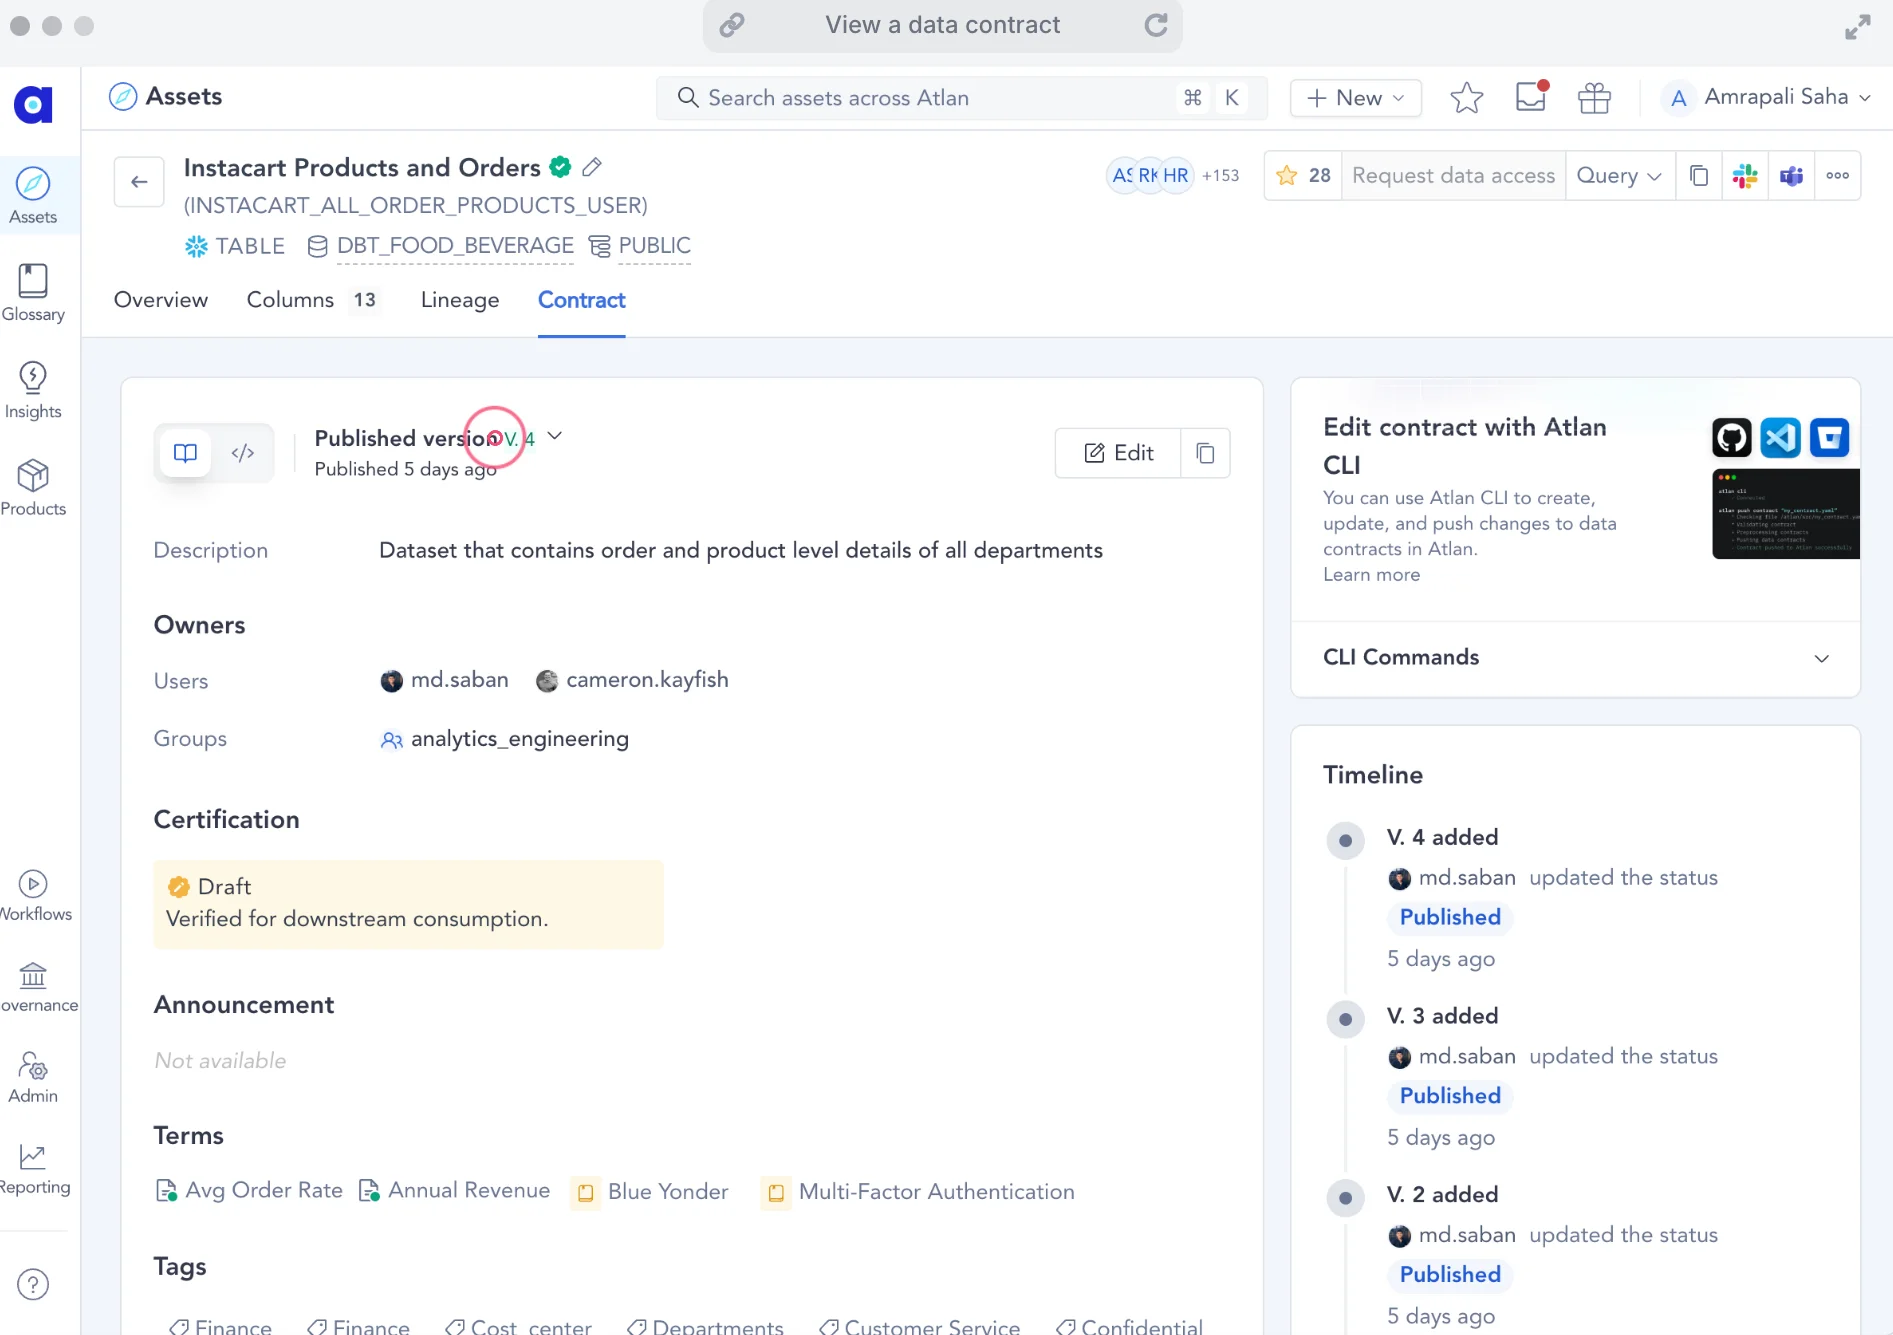This screenshot has height=1335, width=1893.
Task: Switch contract to readable view
Action: pyautogui.click(x=184, y=452)
